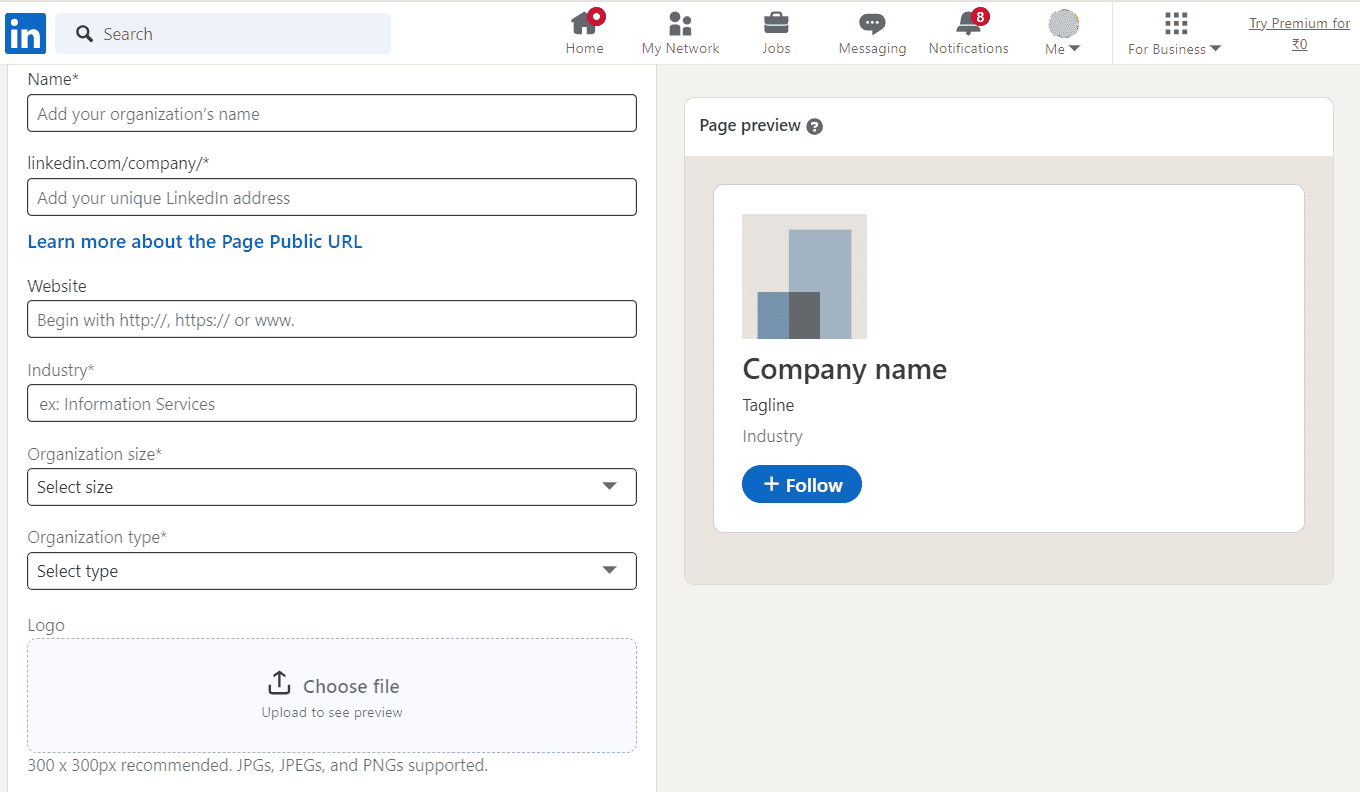Click the upload arrow icon in Logo
Screen dimensions: 1360x792
tap(279, 683)
